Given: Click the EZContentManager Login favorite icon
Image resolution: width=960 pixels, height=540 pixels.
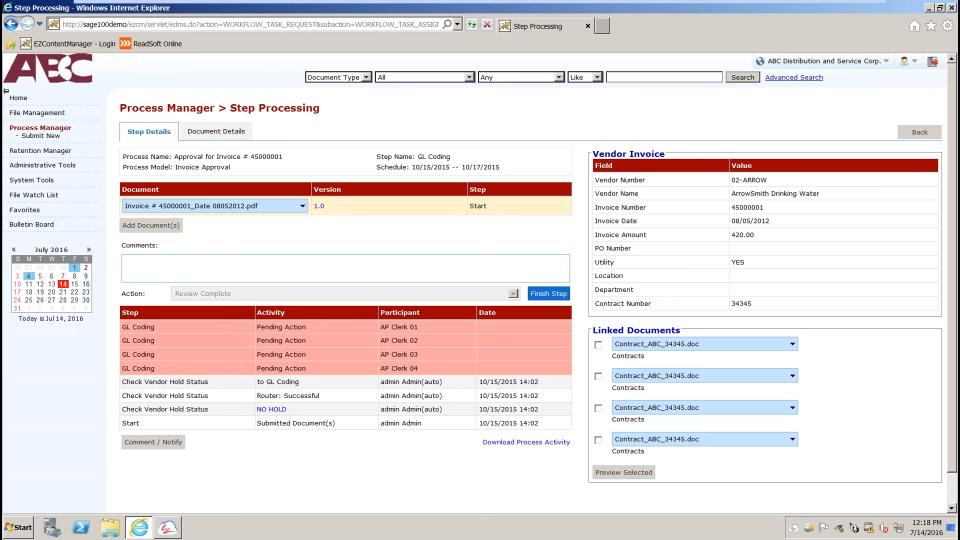Looking at the screenshot, I should 26,43.
